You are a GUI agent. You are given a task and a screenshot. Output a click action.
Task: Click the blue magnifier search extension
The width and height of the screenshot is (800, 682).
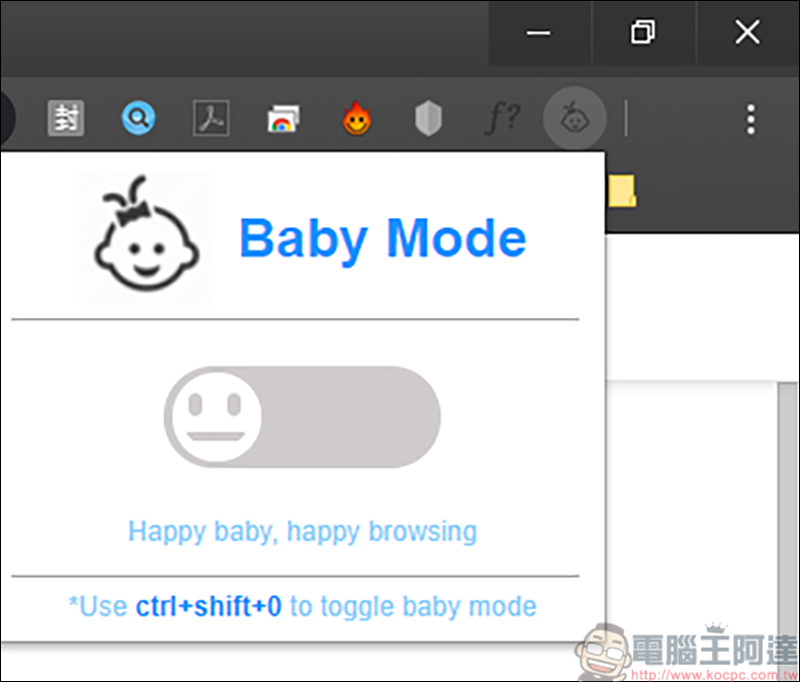(x=139, y=120)
